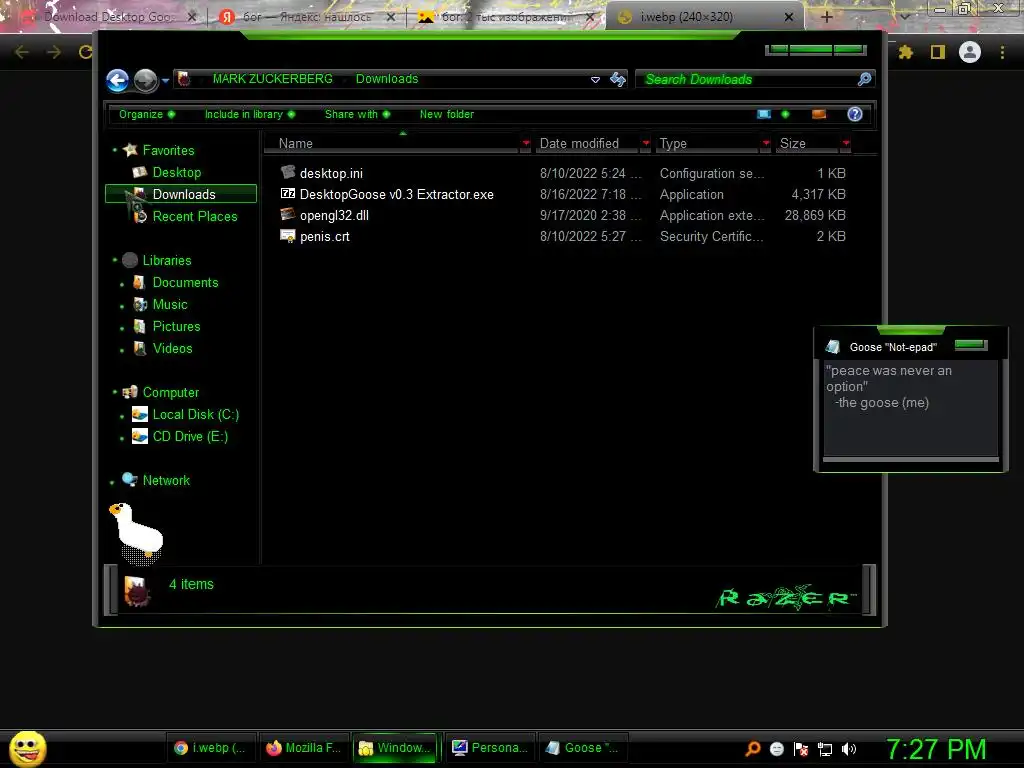Viewport: 1024px width, 768px height.
Task: Switch to i.webp Chrome taskbar button
Action: 210,748
